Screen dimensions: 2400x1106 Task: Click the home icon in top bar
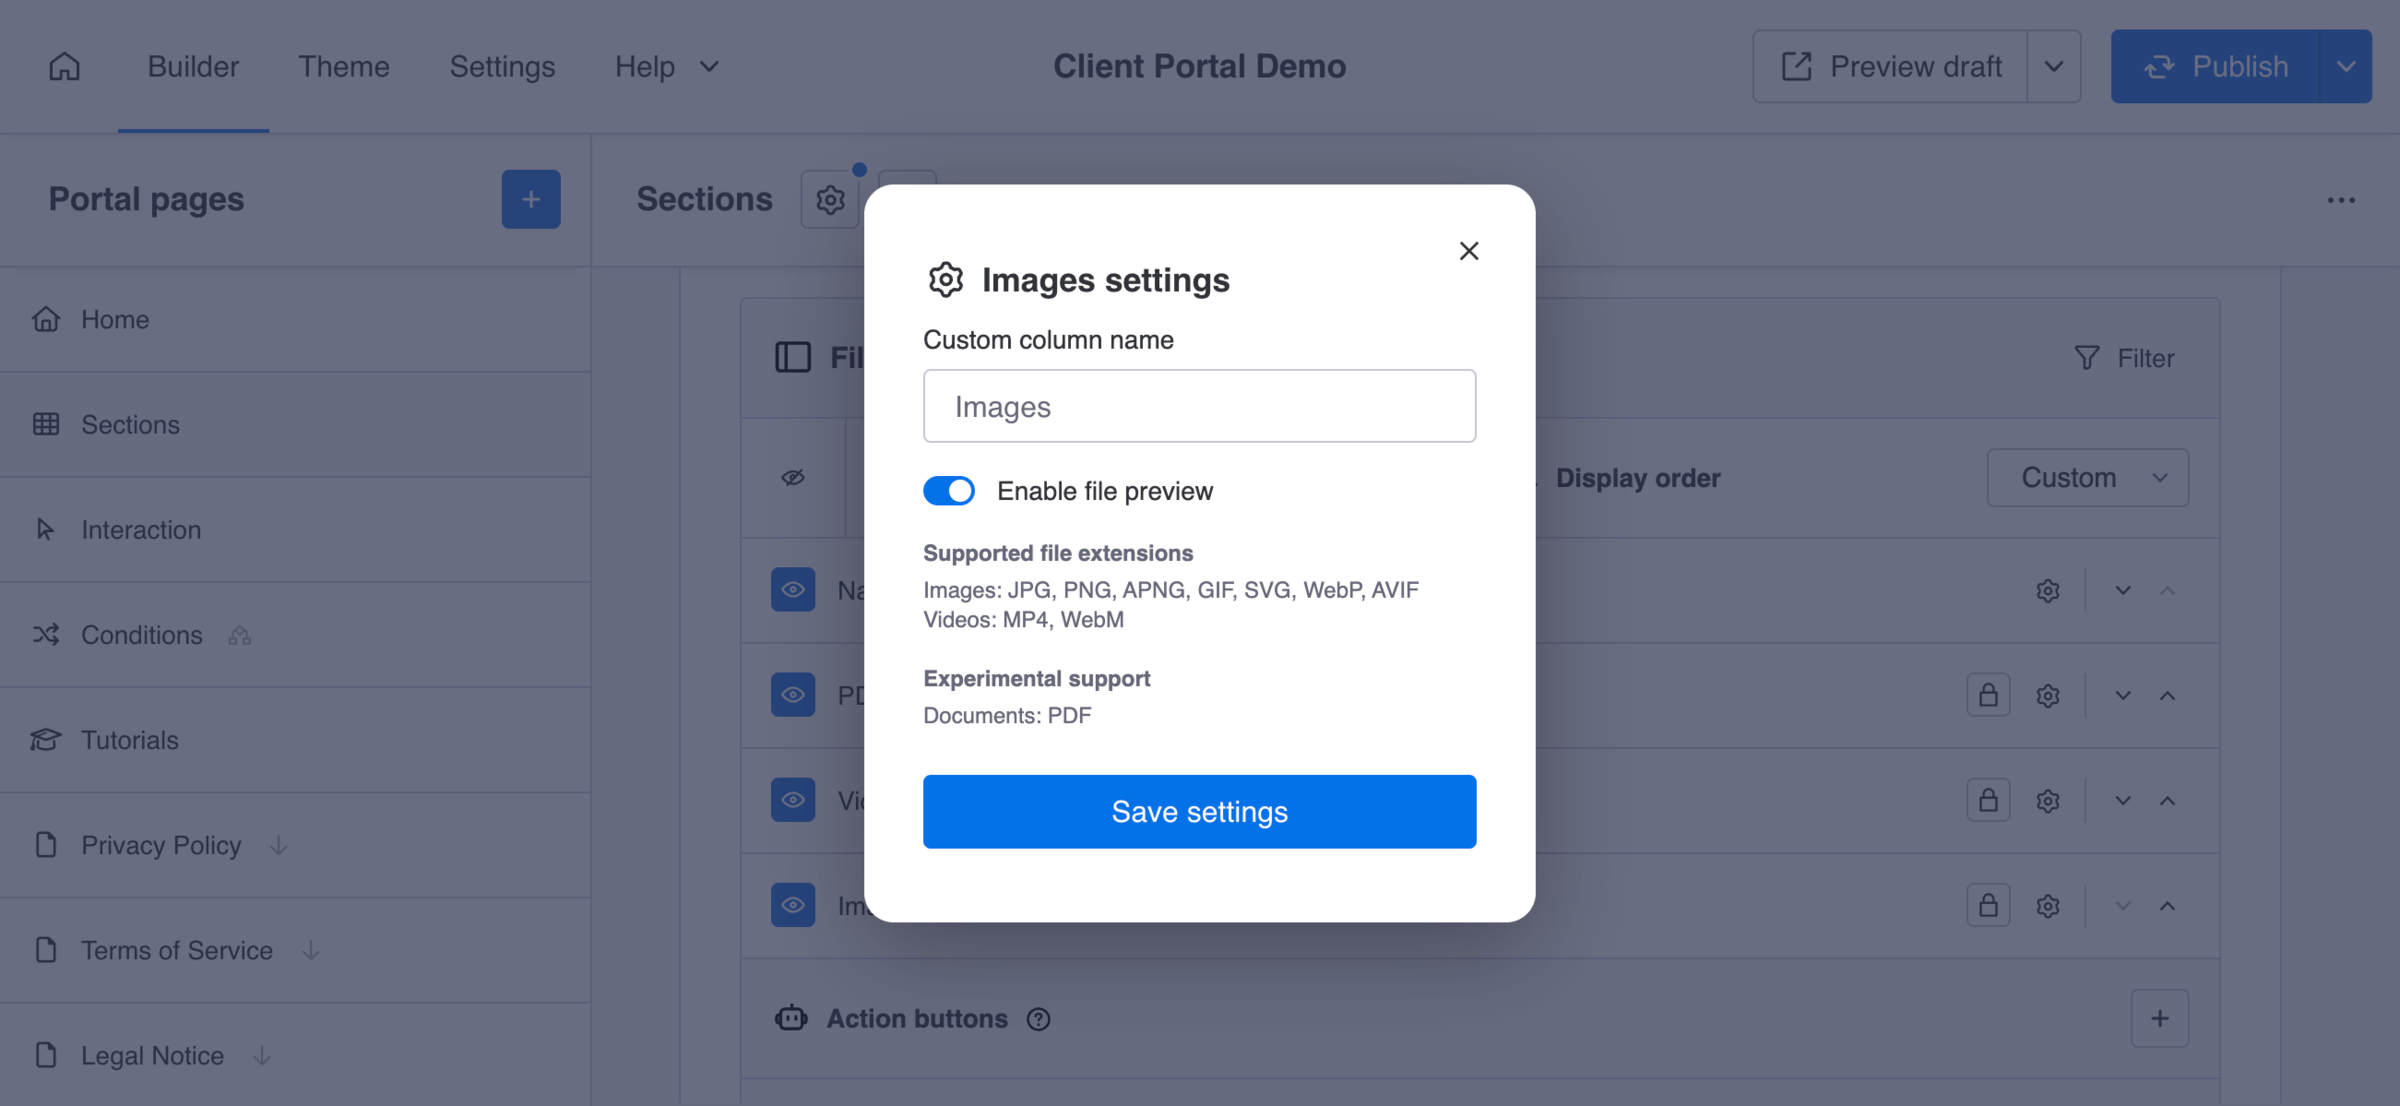(x=64, y=66)
